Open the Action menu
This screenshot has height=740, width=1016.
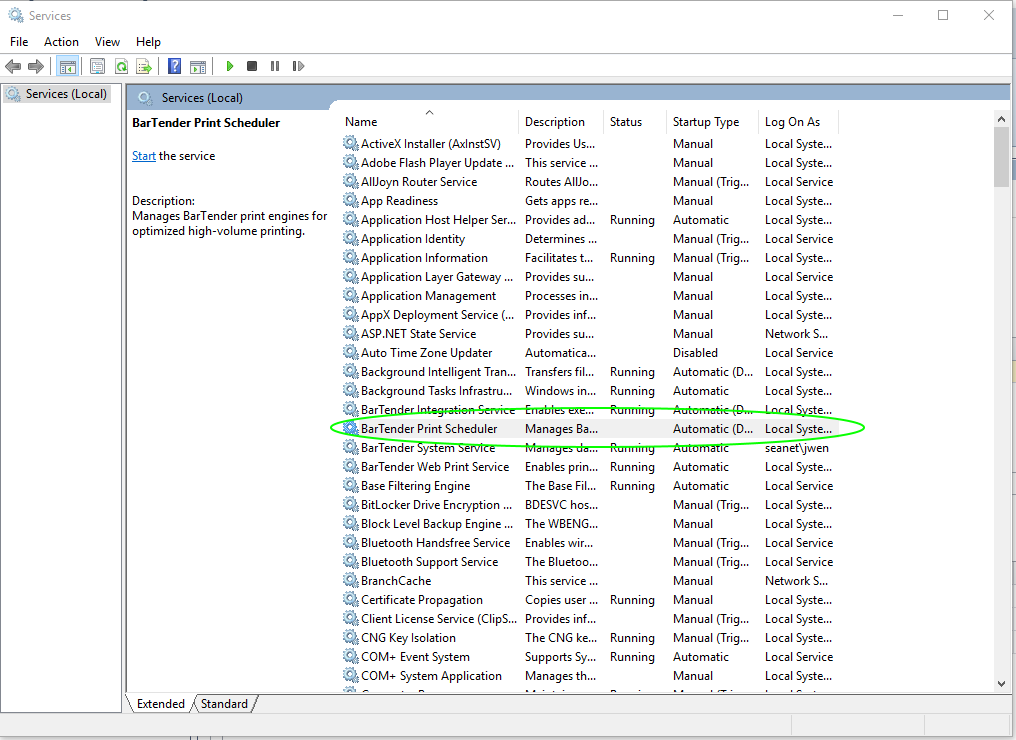[x=61, y=41]
